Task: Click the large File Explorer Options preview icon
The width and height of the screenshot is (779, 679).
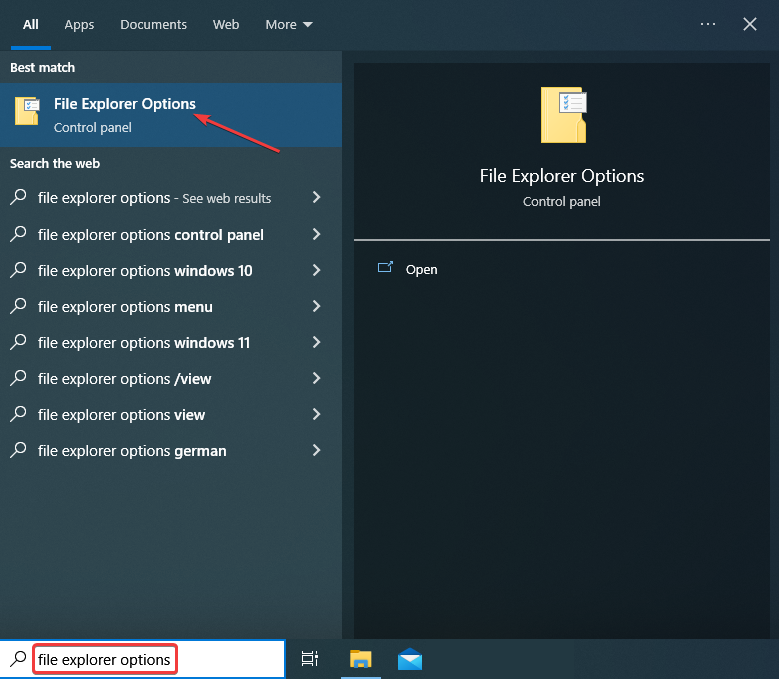Action: tap(562, 115)
